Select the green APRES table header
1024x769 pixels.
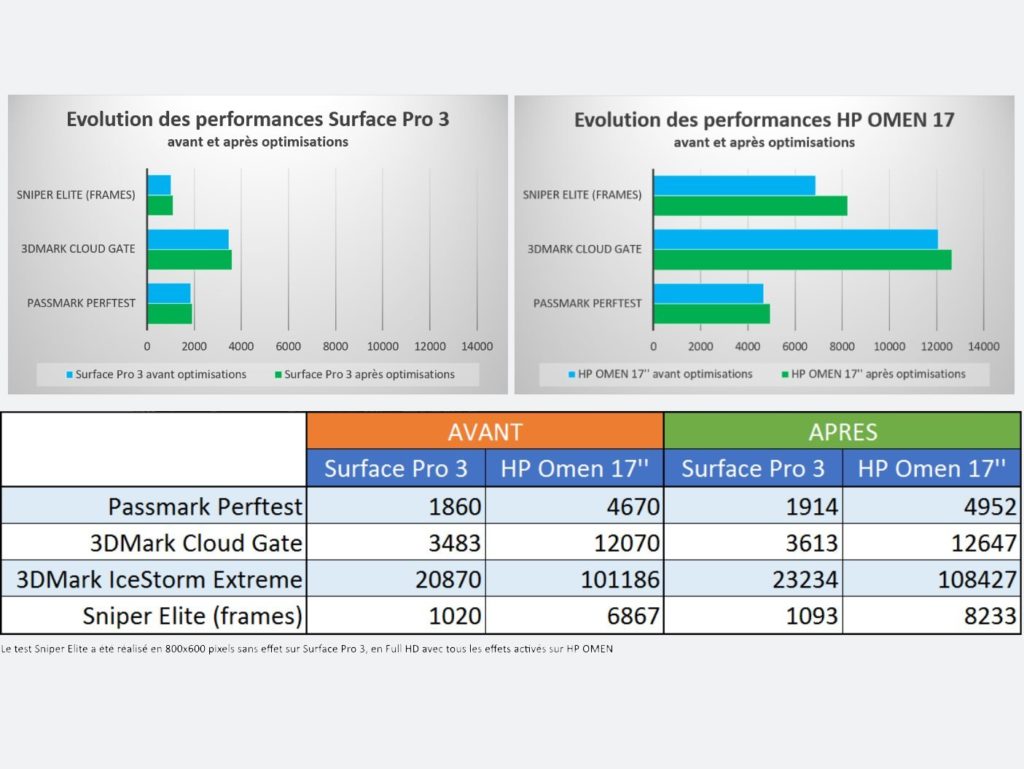(842, 431)
